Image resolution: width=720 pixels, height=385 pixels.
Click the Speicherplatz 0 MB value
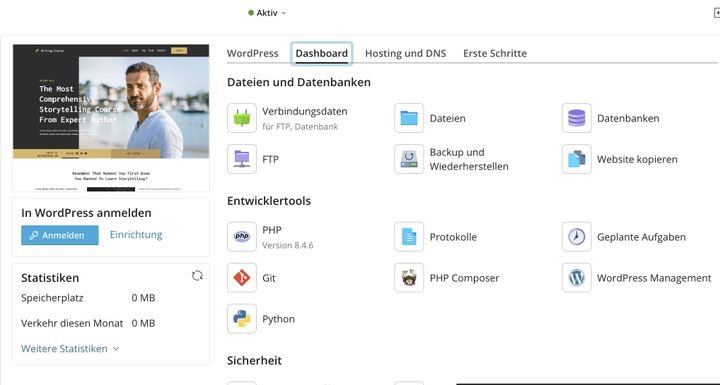click(x=143, y=298)
